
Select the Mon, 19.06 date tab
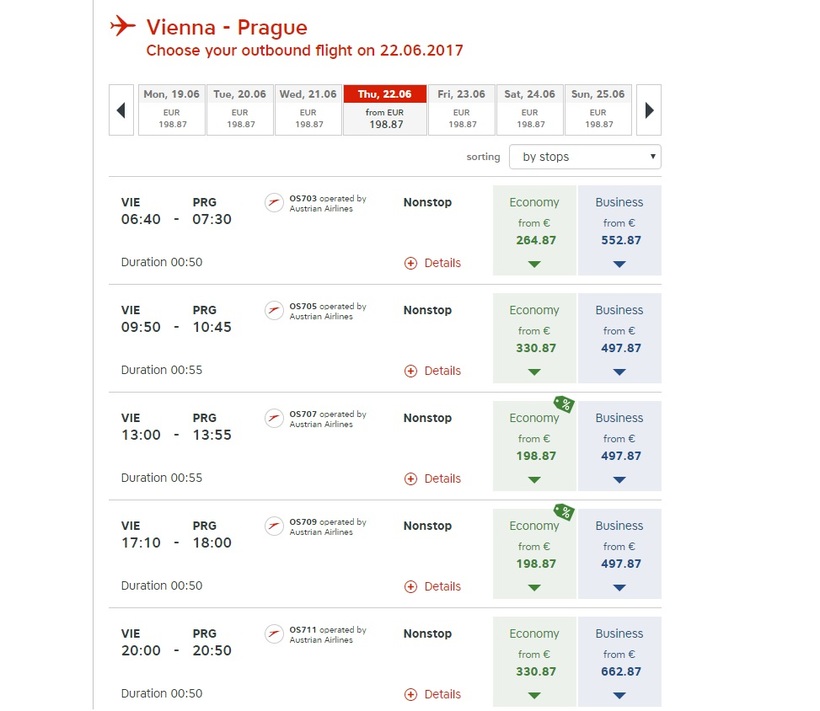click(x=171, y=109)
